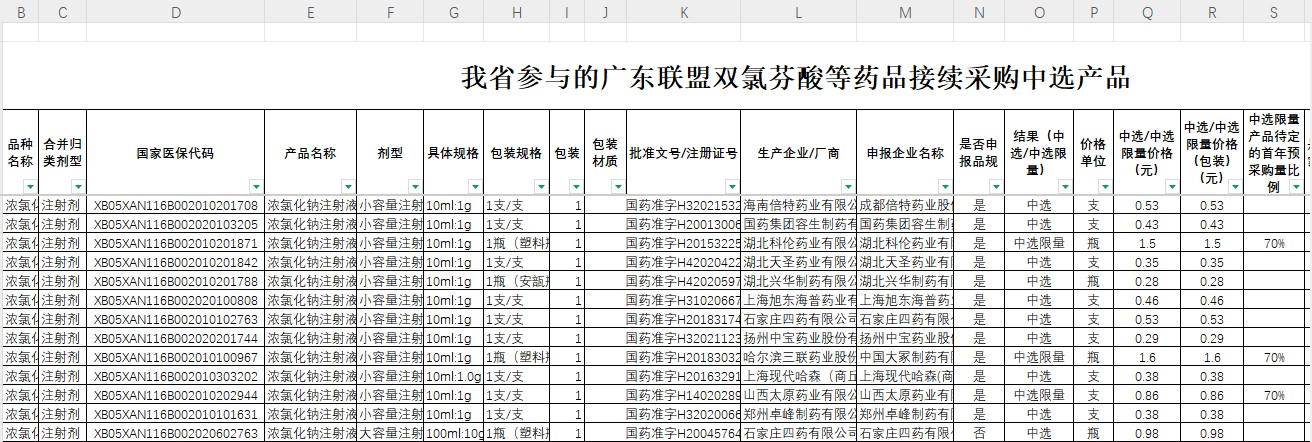Expand the 剂型 column filter arrow
The height and width of the screenshot is (442, 1312).
point(414,187)
